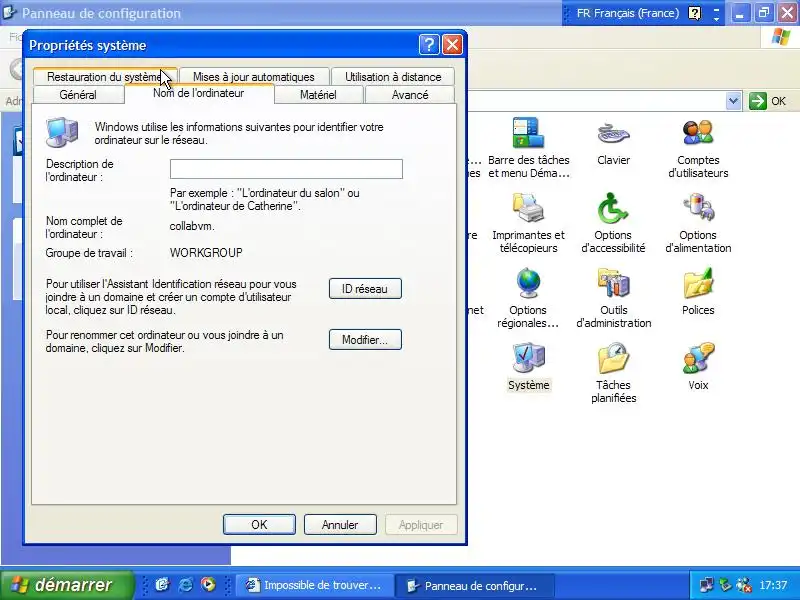Open the Barre des tâches et menu Démarrer icon
Viewport: 800px width, 600px height.
pos(528,133)
